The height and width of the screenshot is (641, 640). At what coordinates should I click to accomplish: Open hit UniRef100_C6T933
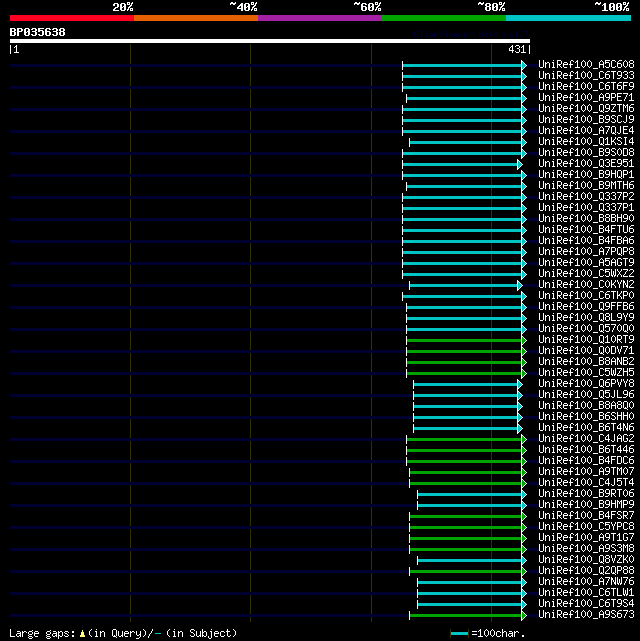point(586,76)
